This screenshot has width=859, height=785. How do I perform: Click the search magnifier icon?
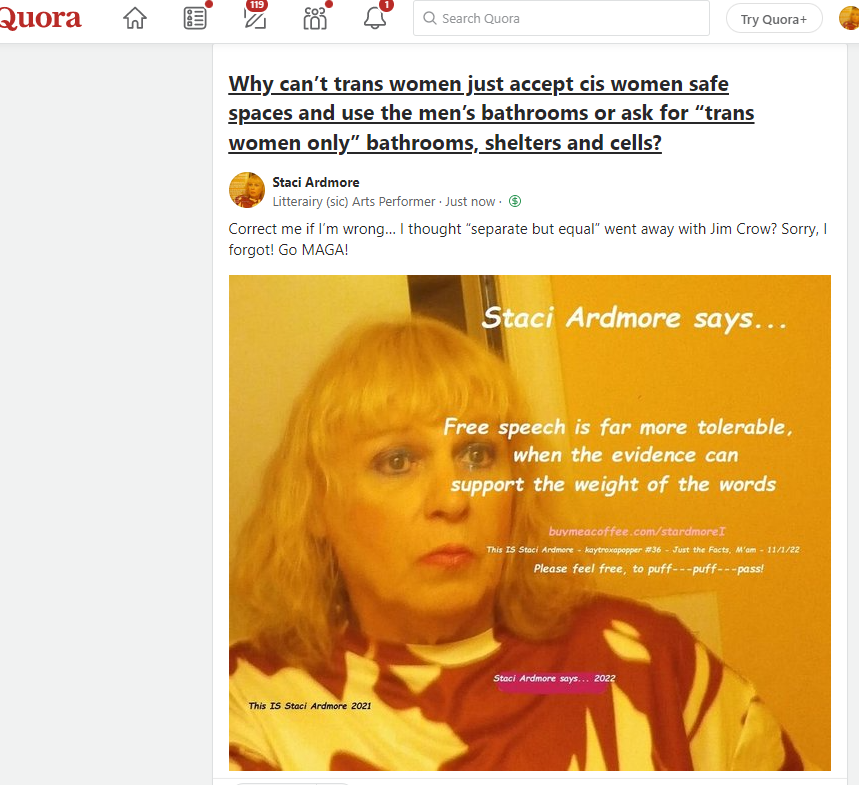(430, 19)
